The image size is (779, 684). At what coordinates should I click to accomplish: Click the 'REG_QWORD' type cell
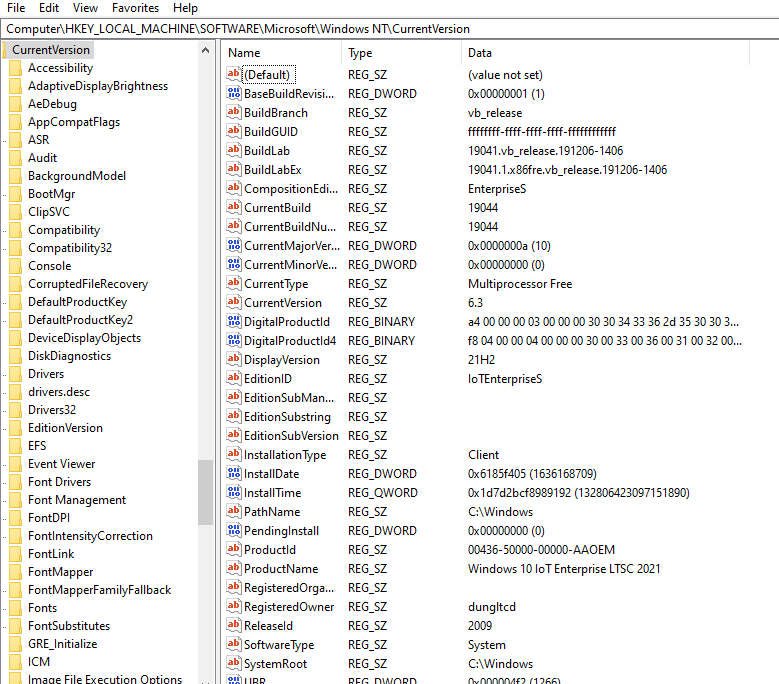(383, 492)
